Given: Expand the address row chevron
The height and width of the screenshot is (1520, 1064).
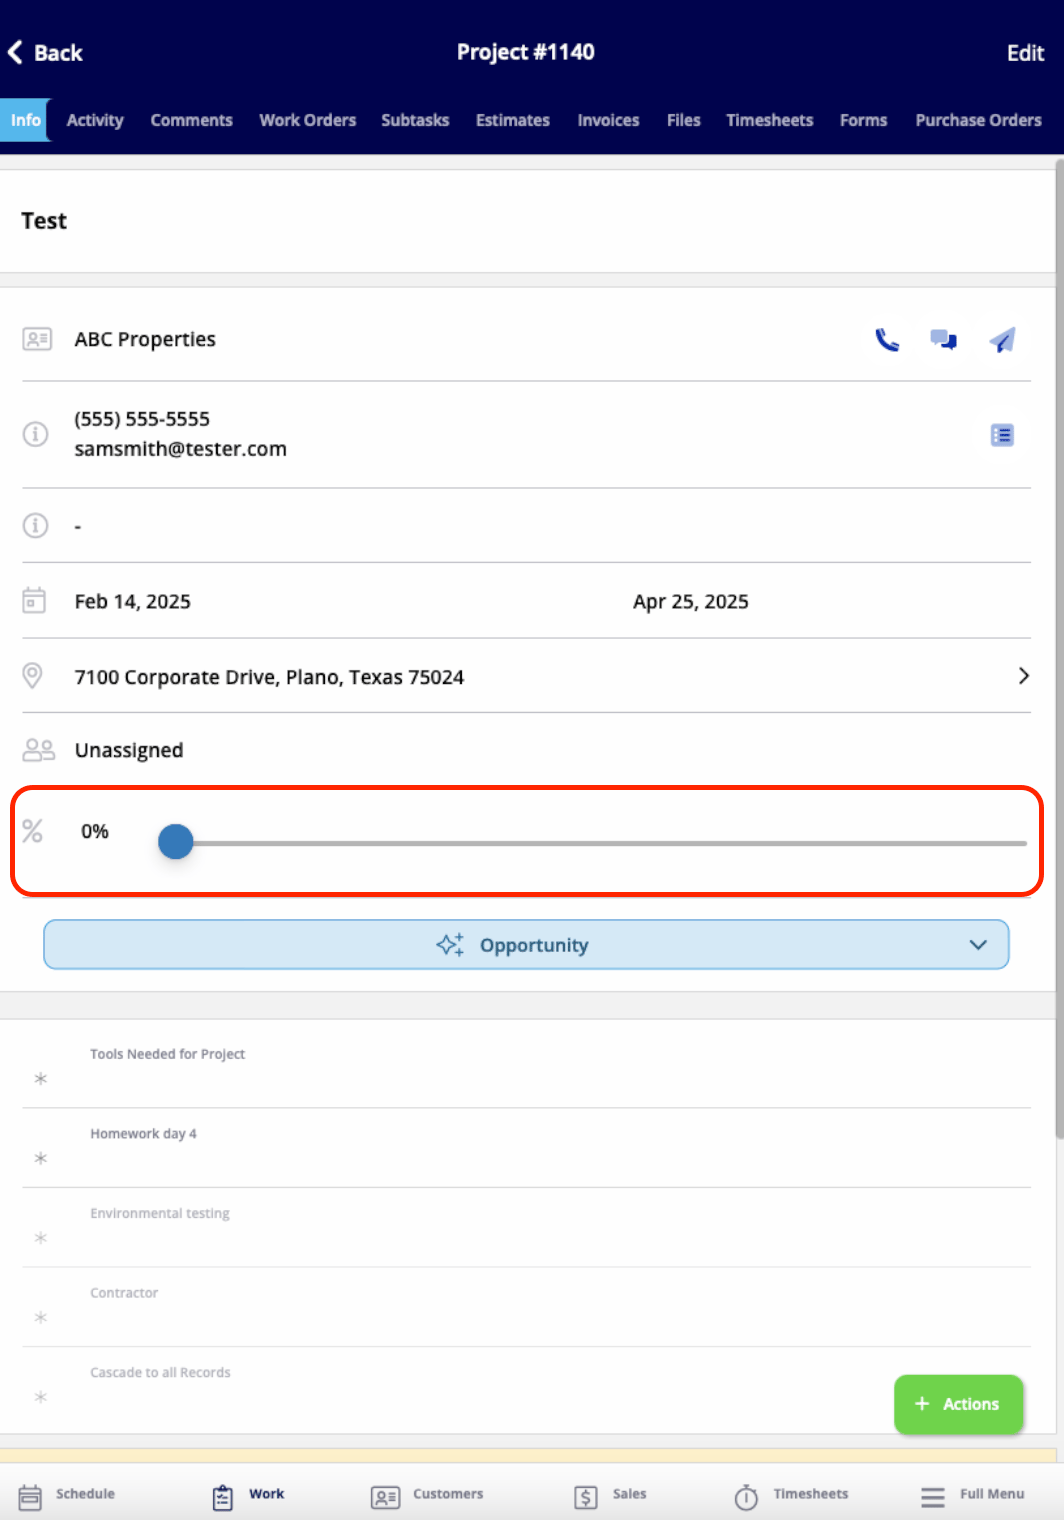Looking at the screenshot, I should [1023, 676].
